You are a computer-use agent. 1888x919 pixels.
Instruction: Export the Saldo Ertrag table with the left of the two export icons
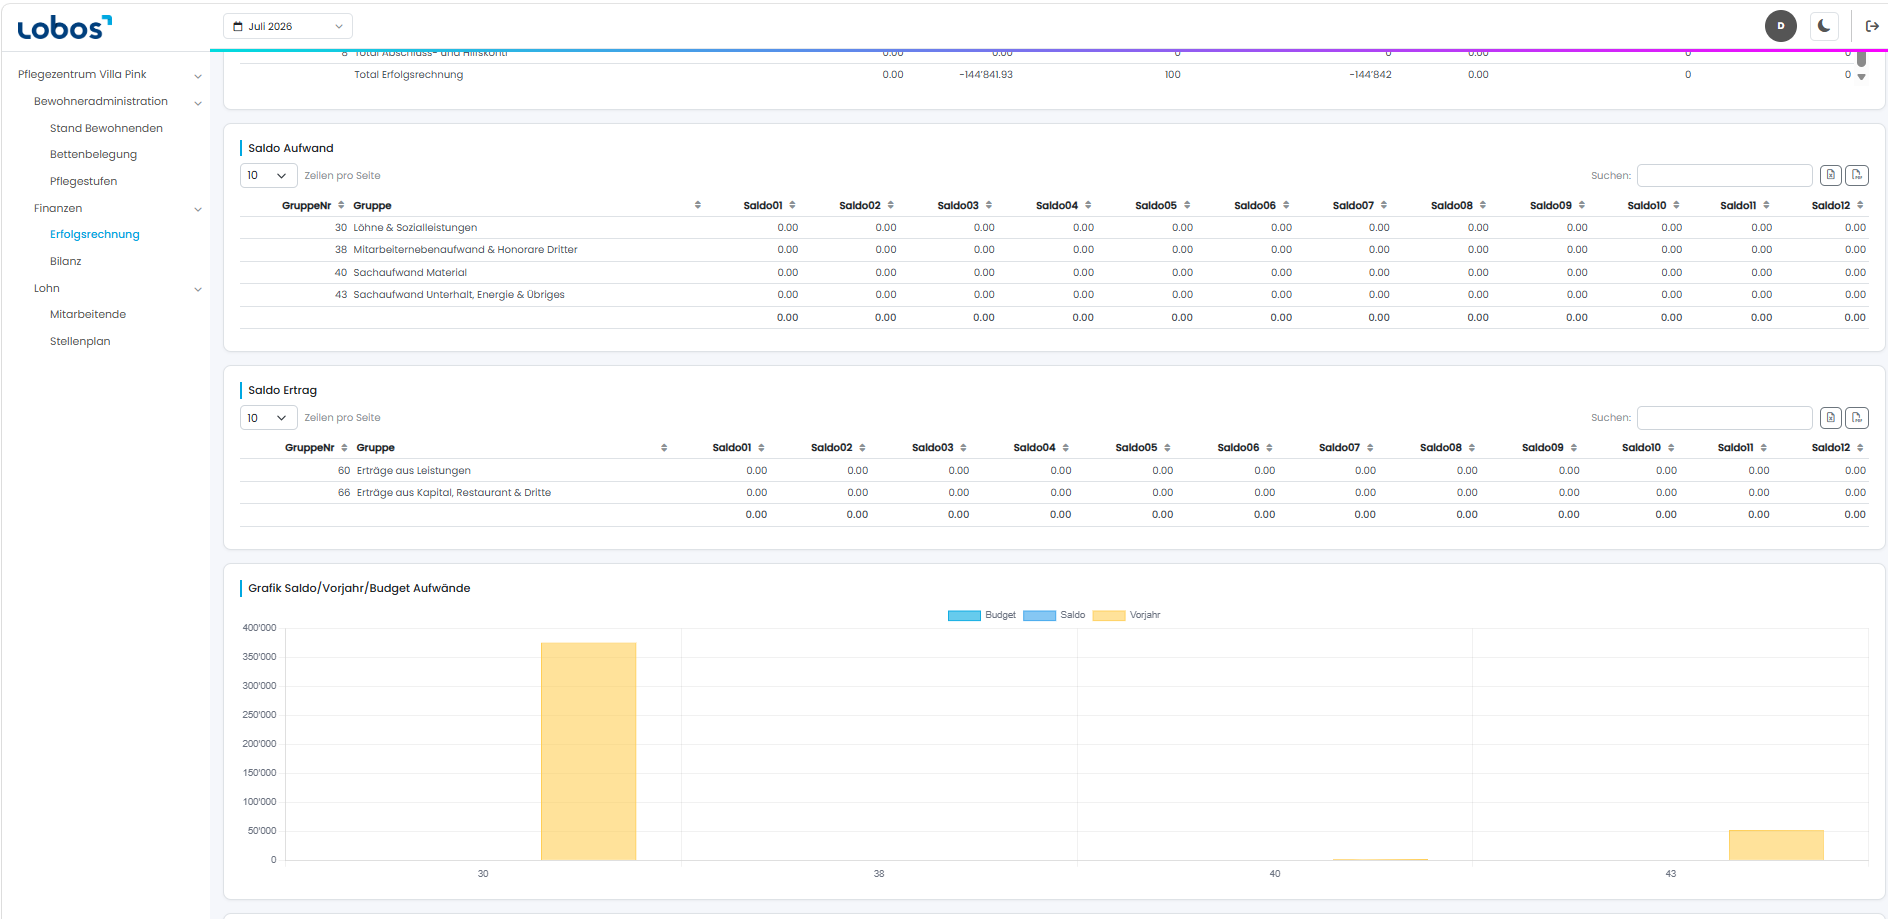point(1831,418)
